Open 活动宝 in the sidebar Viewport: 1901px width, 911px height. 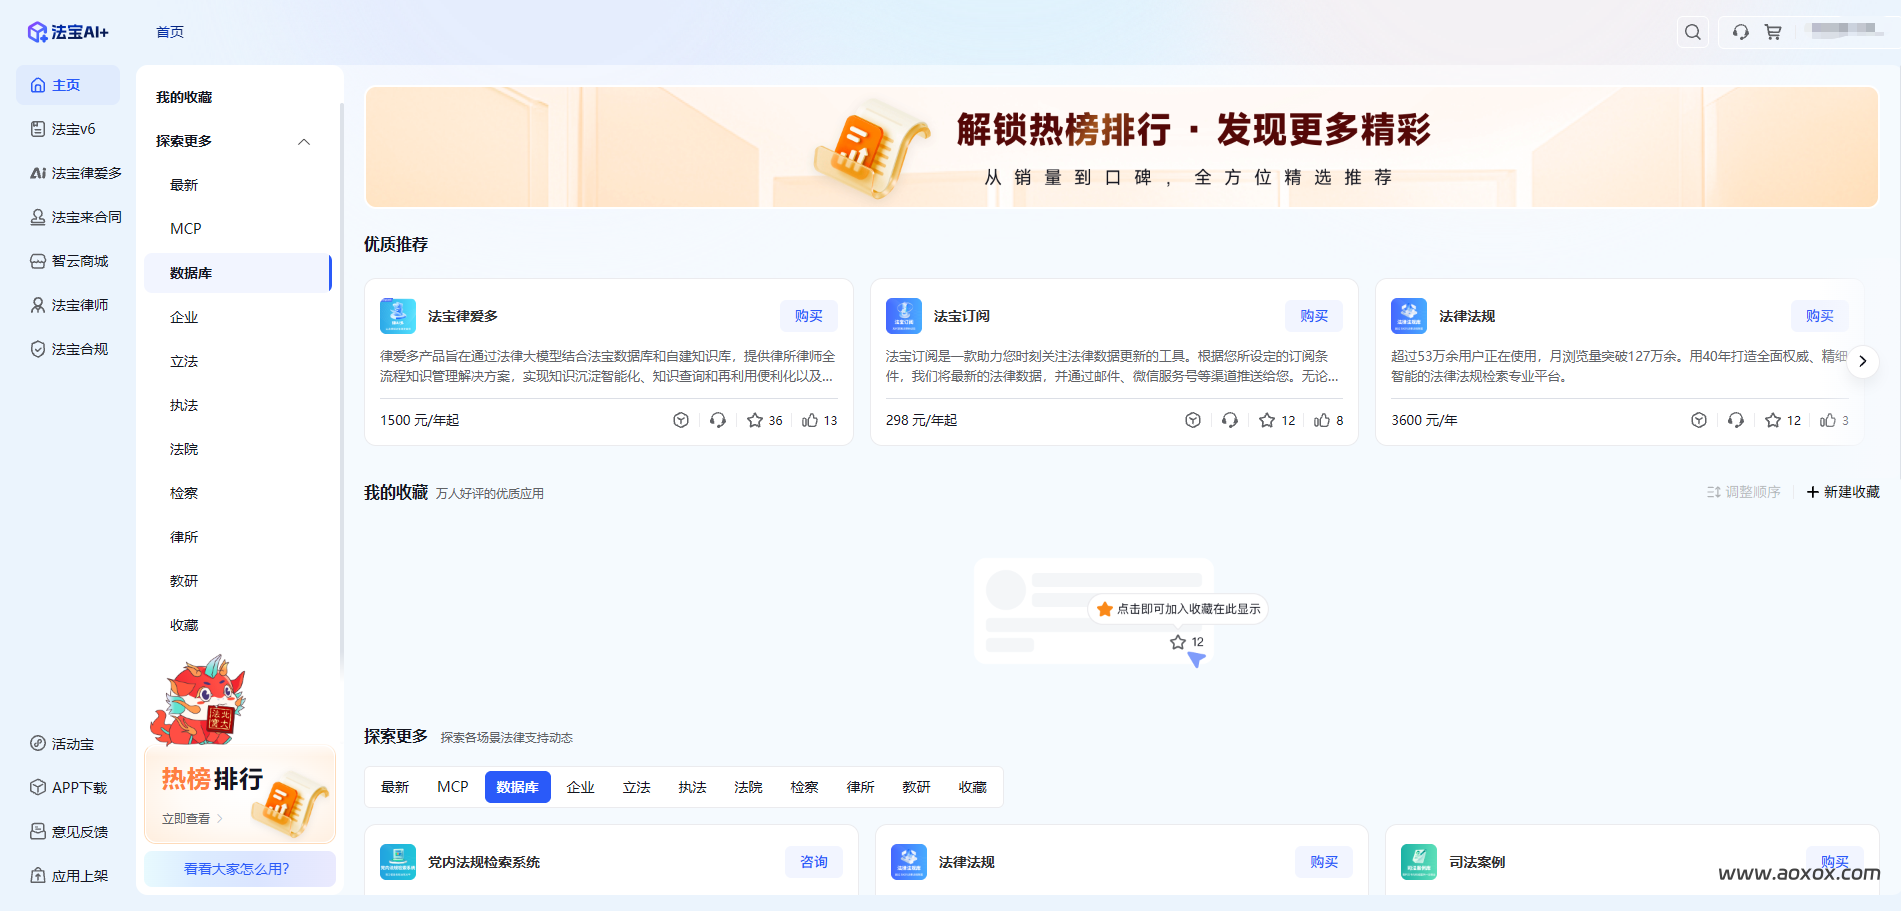click(x=62, y=744)
